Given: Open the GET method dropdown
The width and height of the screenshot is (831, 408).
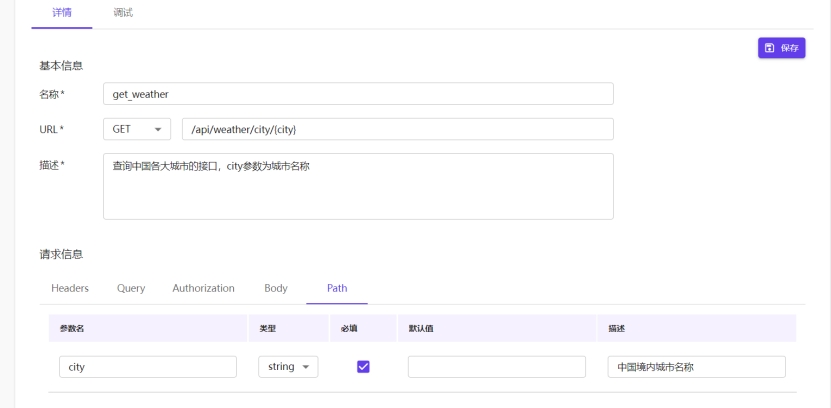Looking at the screenshot, I should (x=137, y=129).
